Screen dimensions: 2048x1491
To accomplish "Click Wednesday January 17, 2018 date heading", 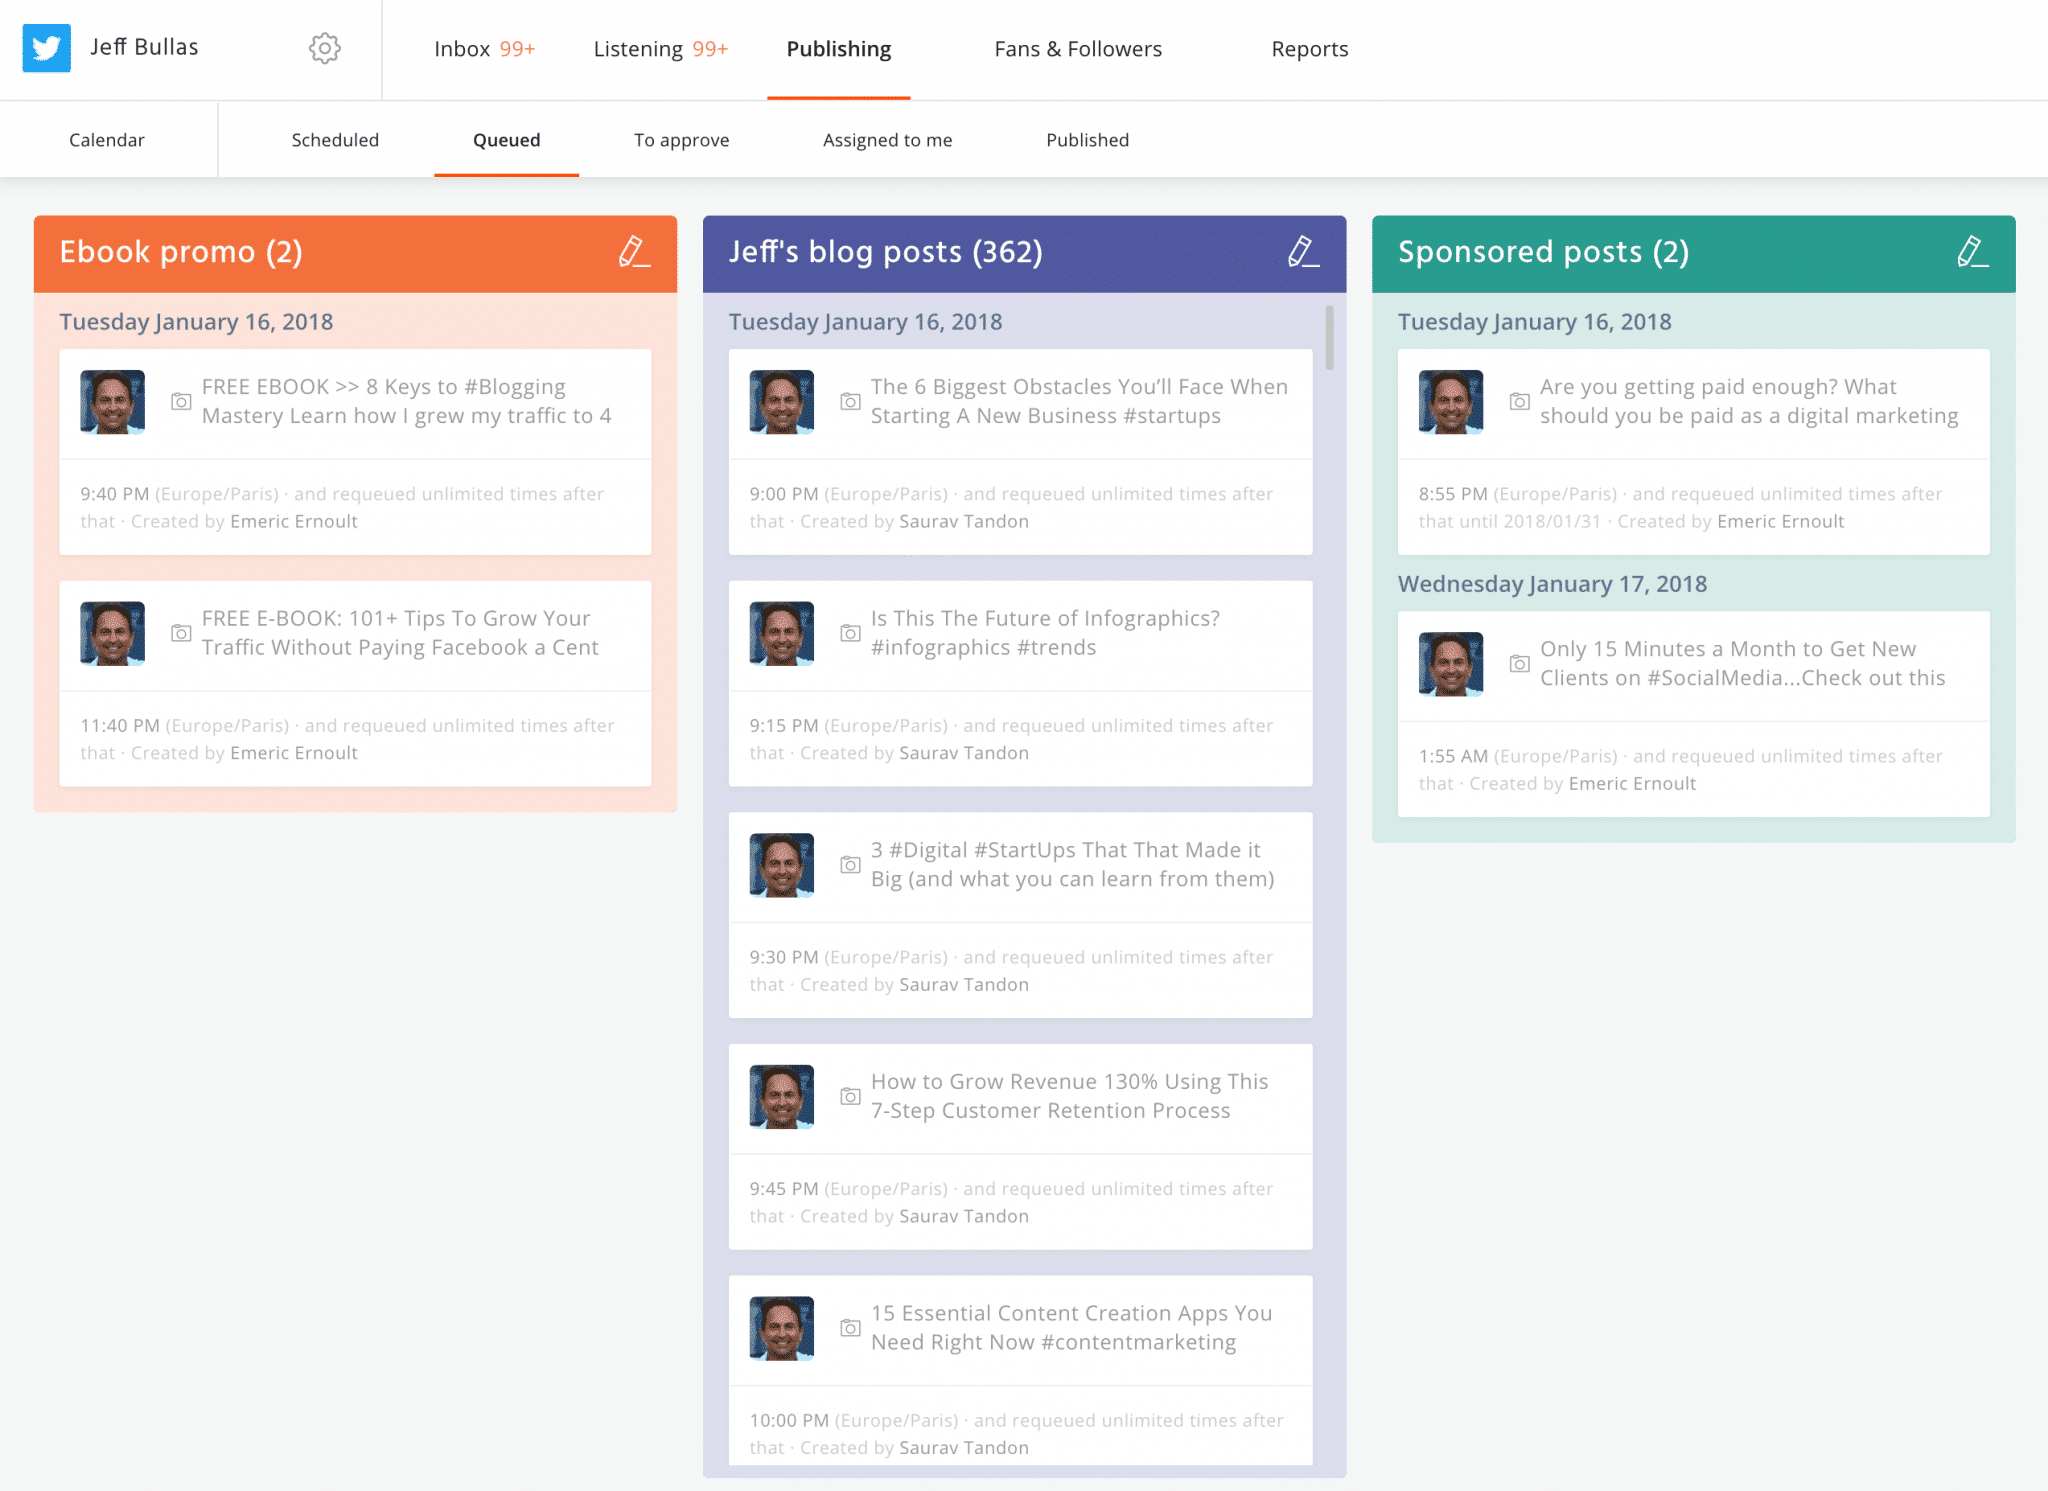I will pyautogui.click(x=1552, y=584).
